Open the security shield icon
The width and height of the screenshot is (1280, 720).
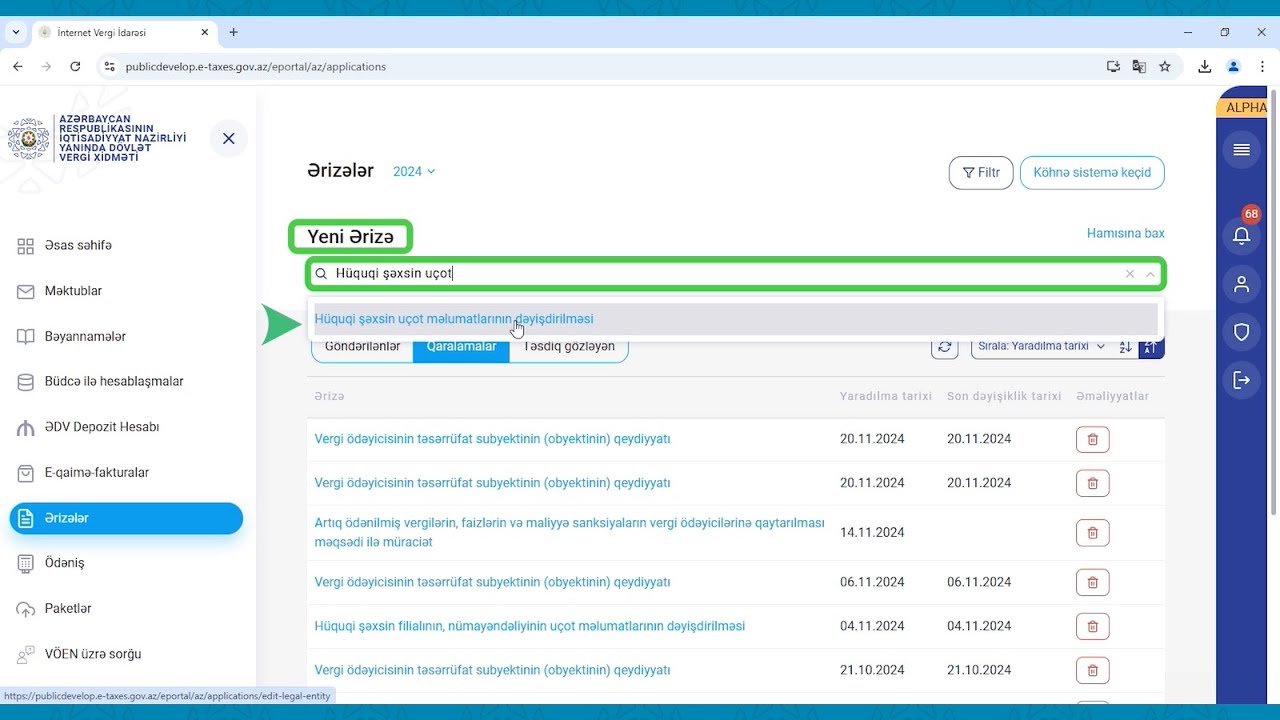[x=1242, y=332]
